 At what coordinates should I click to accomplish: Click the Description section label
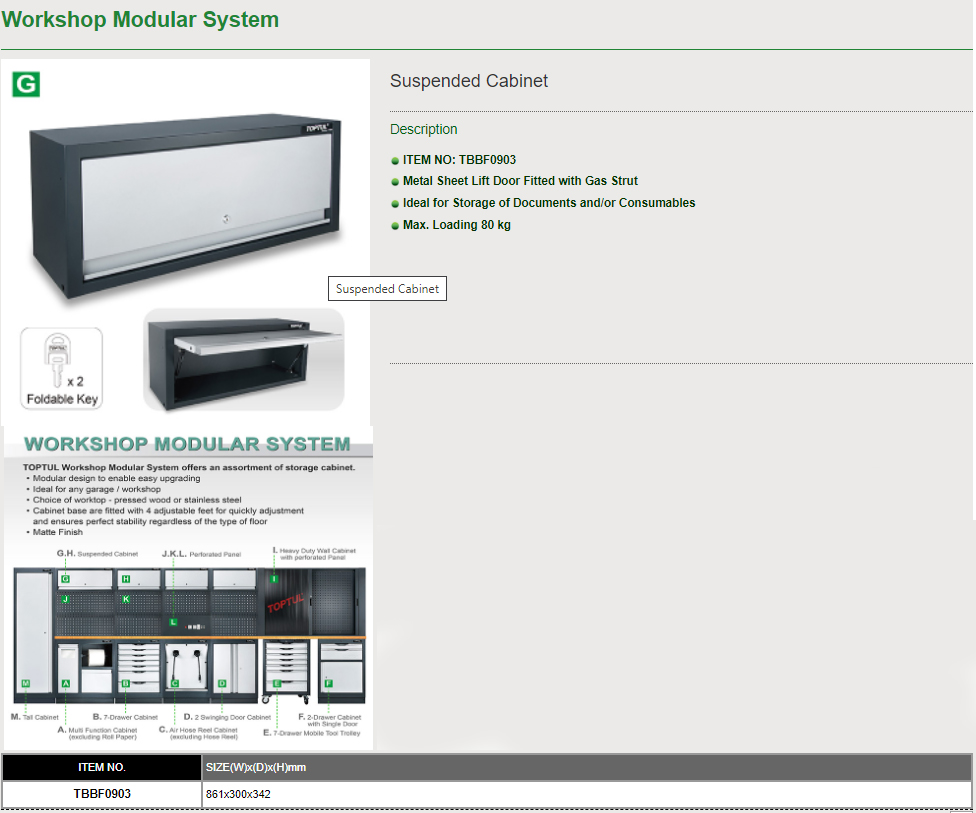pos(424,129)
